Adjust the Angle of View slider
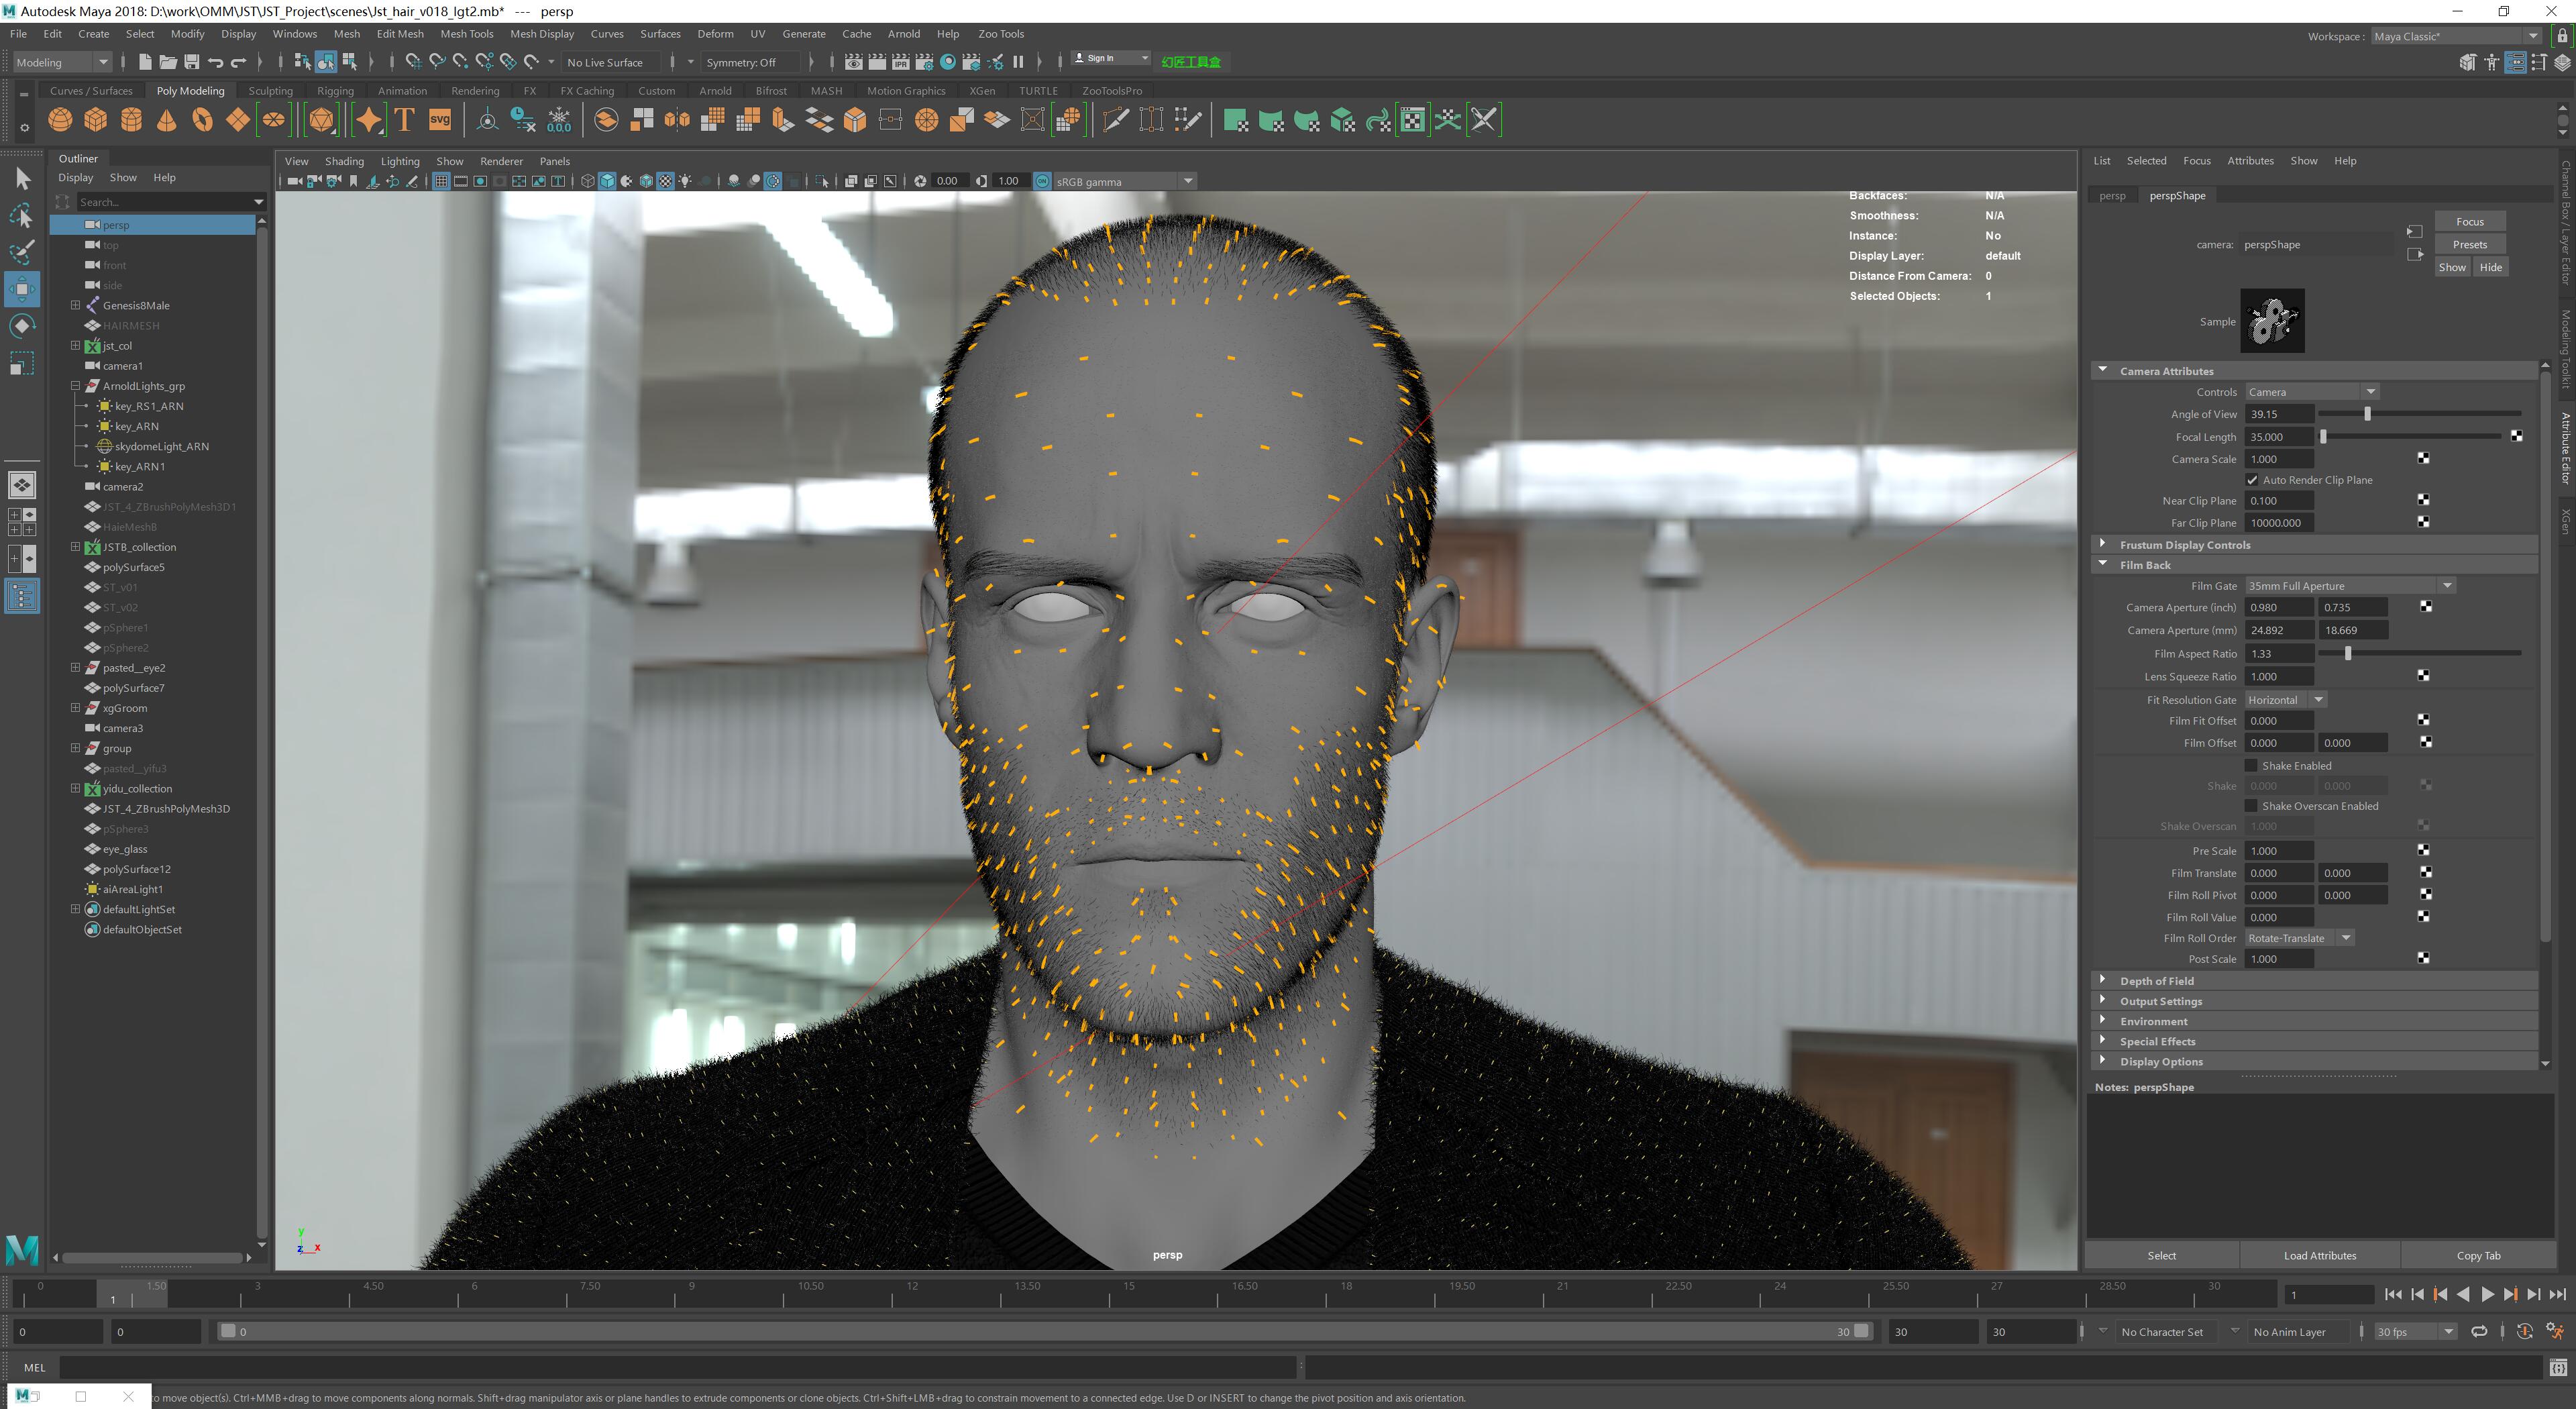2576x1409 pixels. coord(2419,413)
